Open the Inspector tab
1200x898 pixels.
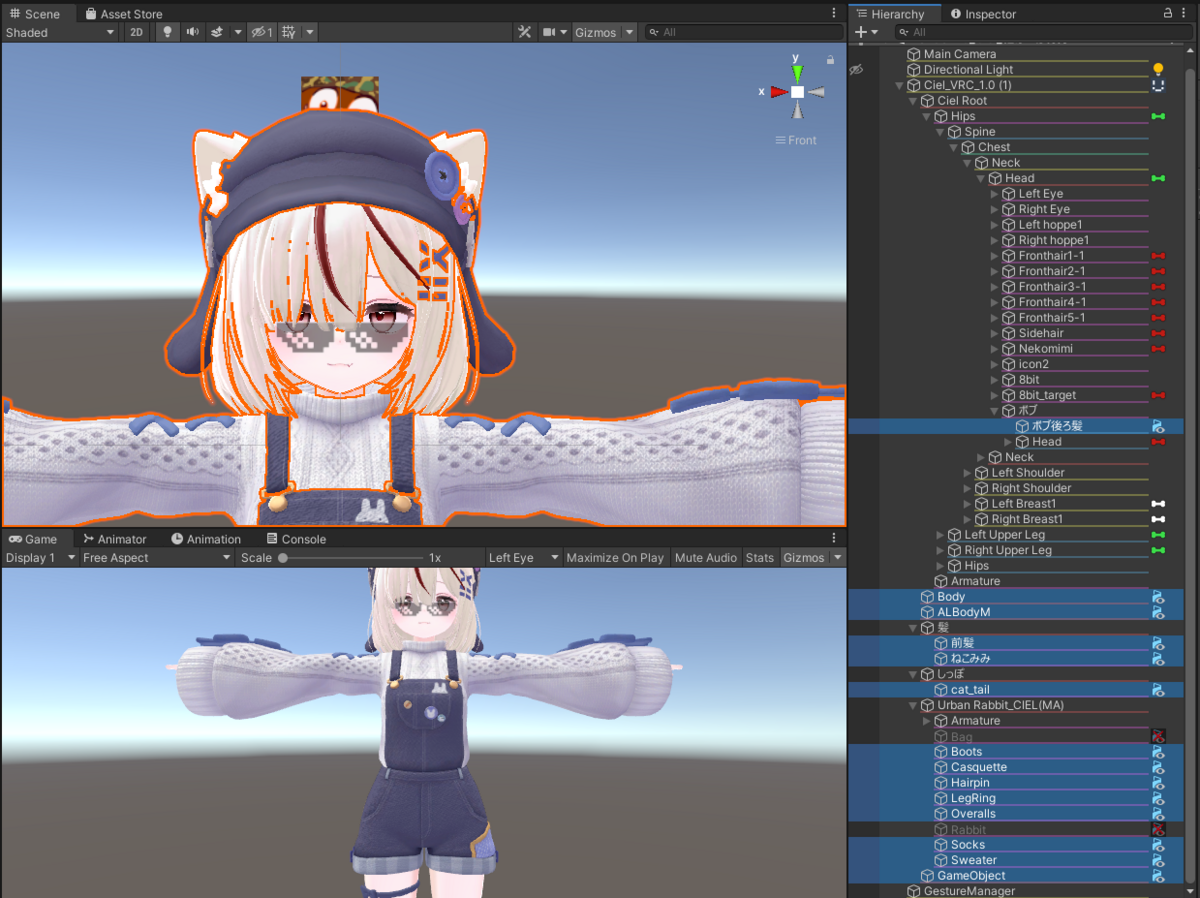point(987,13)
